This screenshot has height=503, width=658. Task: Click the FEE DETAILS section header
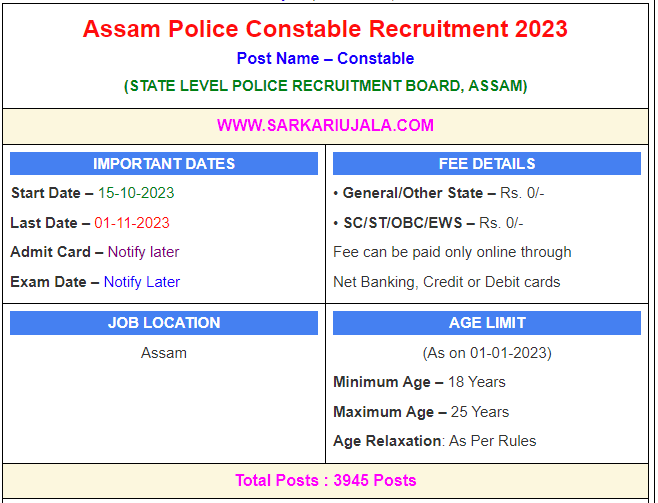pos(486,164)
